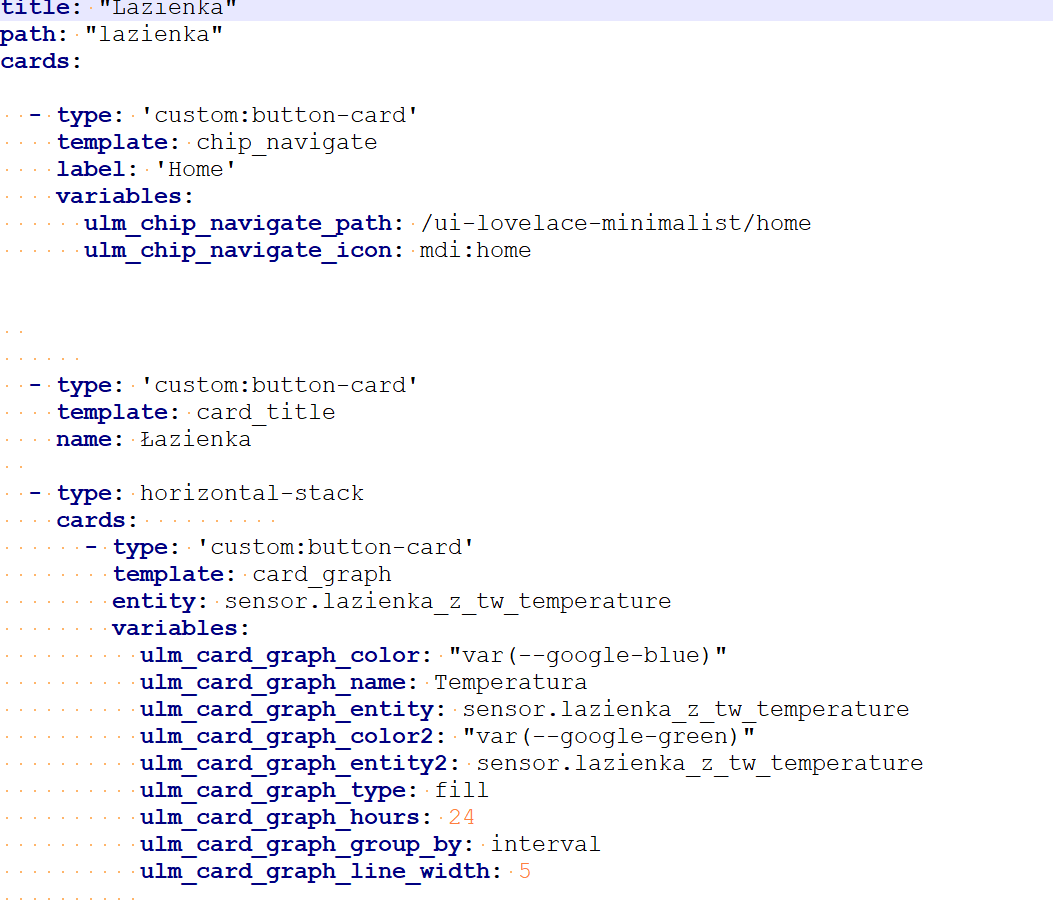Select the "var(--google-blue)" value
The image size is (1053, 905).
pos(588,655)
